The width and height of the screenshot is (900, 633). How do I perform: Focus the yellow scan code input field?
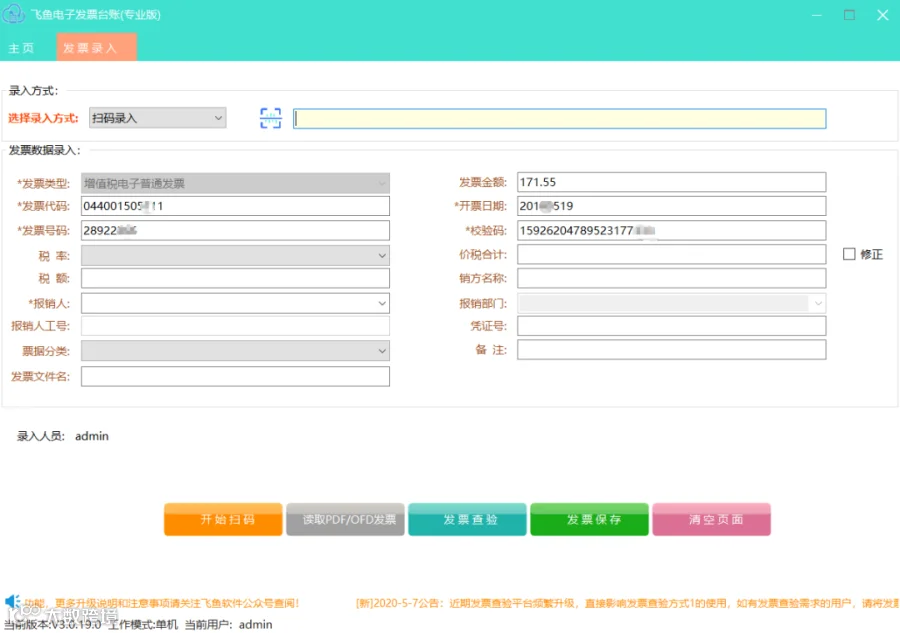pyautogui.click(x=560, y=119)
